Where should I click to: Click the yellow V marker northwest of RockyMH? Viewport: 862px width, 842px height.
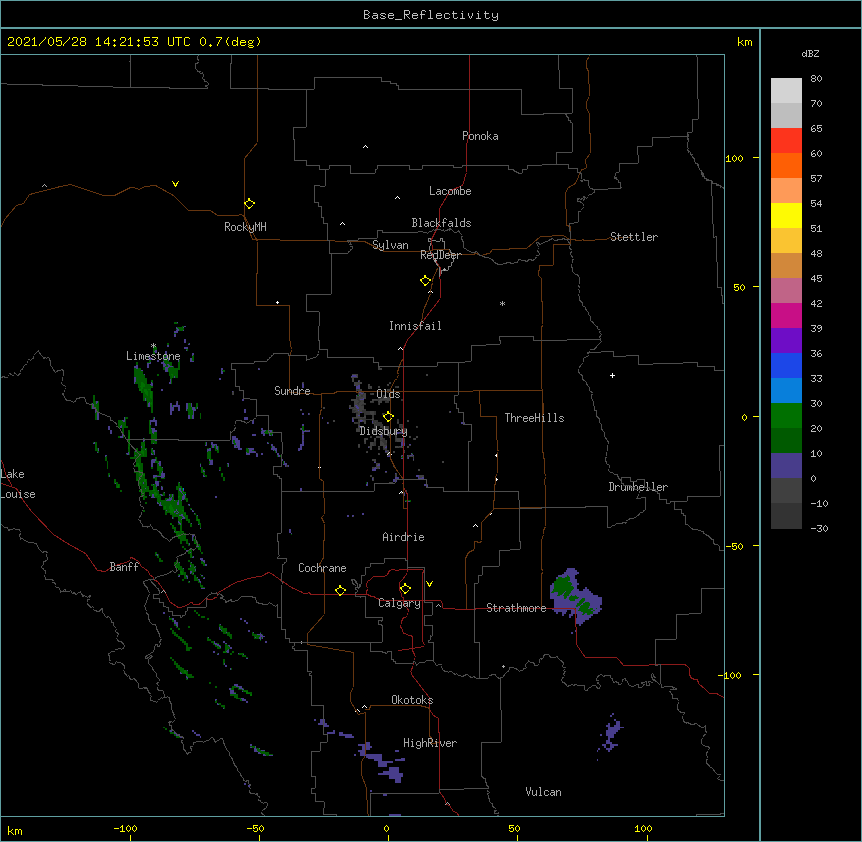click(175, 184)
